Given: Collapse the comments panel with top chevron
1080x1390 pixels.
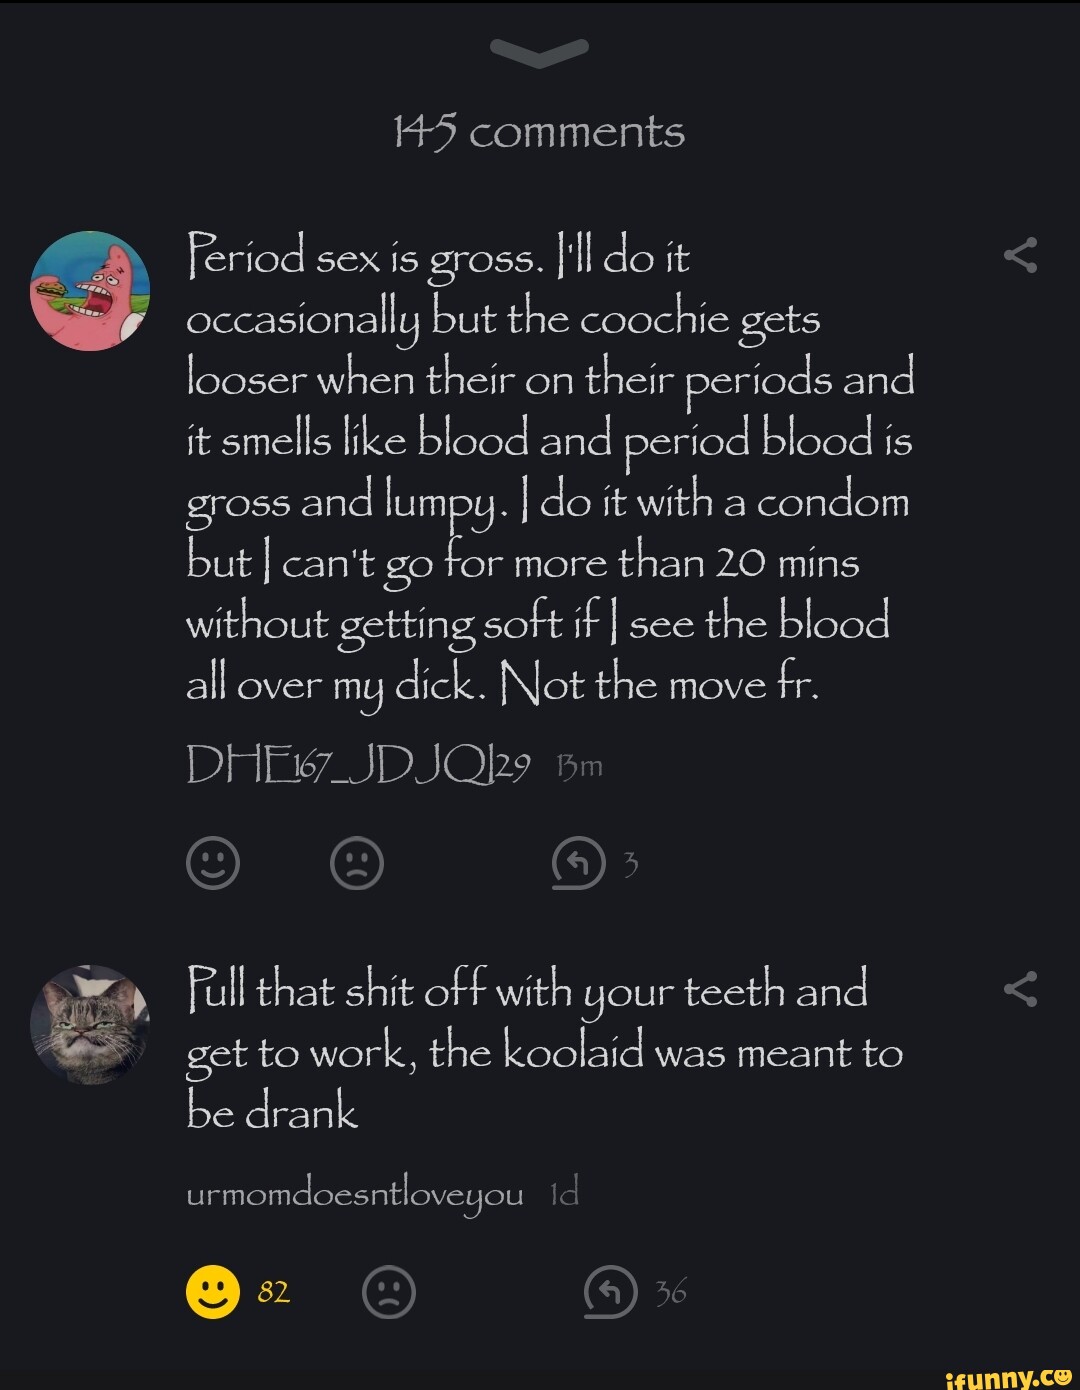Looking at the screenshot, I should point(541,53).
